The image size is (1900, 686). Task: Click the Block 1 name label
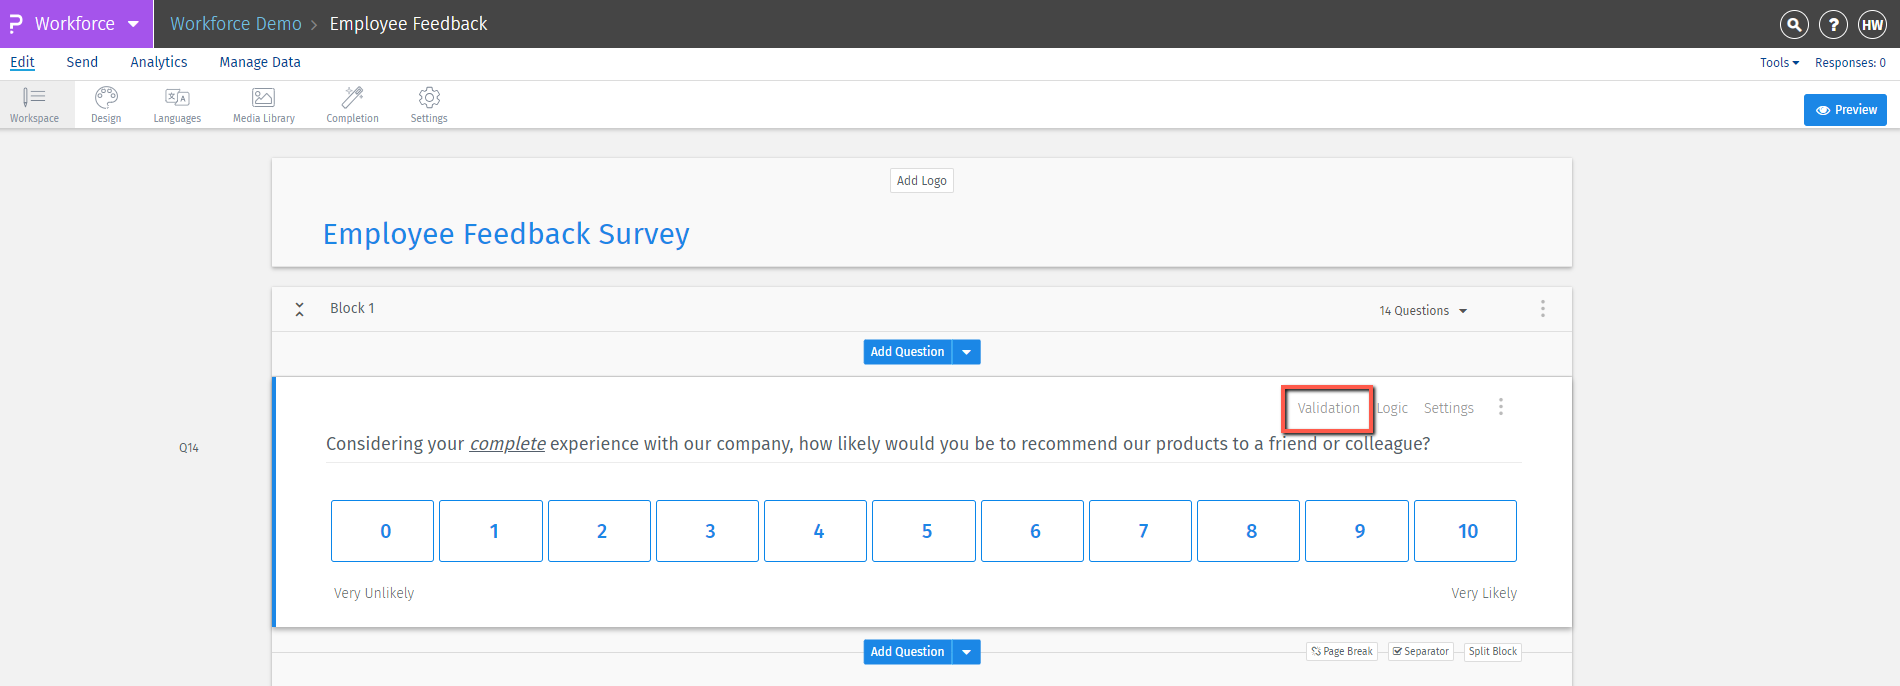(x=352, y=308)
